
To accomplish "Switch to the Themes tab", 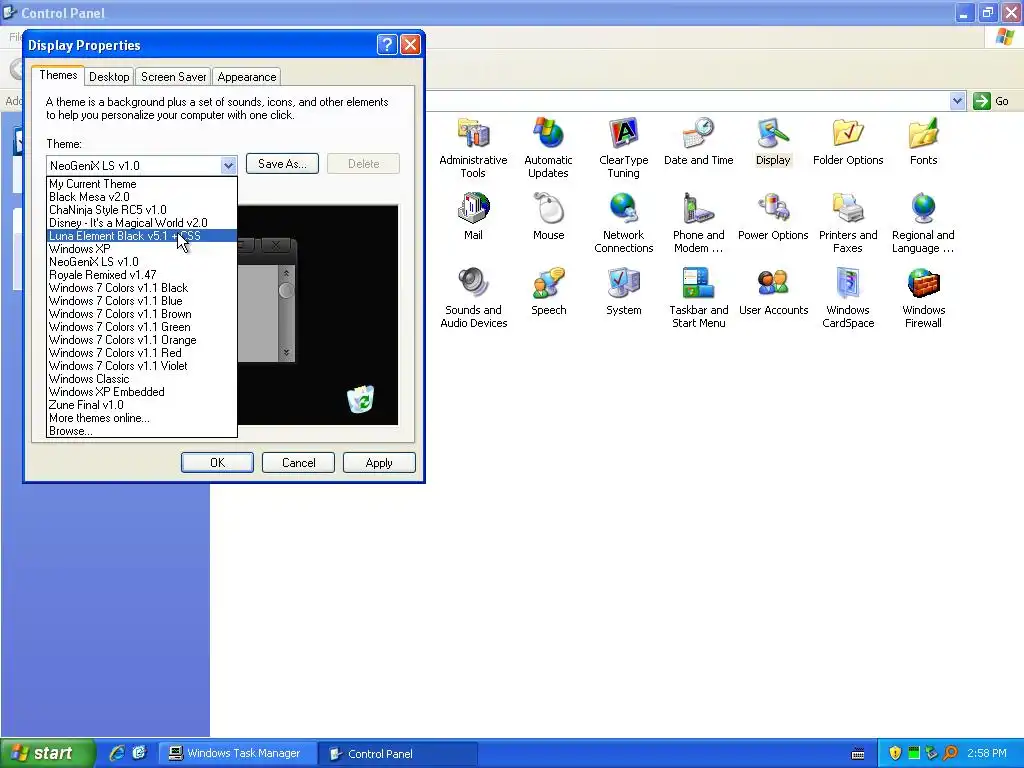I will 58,75.
